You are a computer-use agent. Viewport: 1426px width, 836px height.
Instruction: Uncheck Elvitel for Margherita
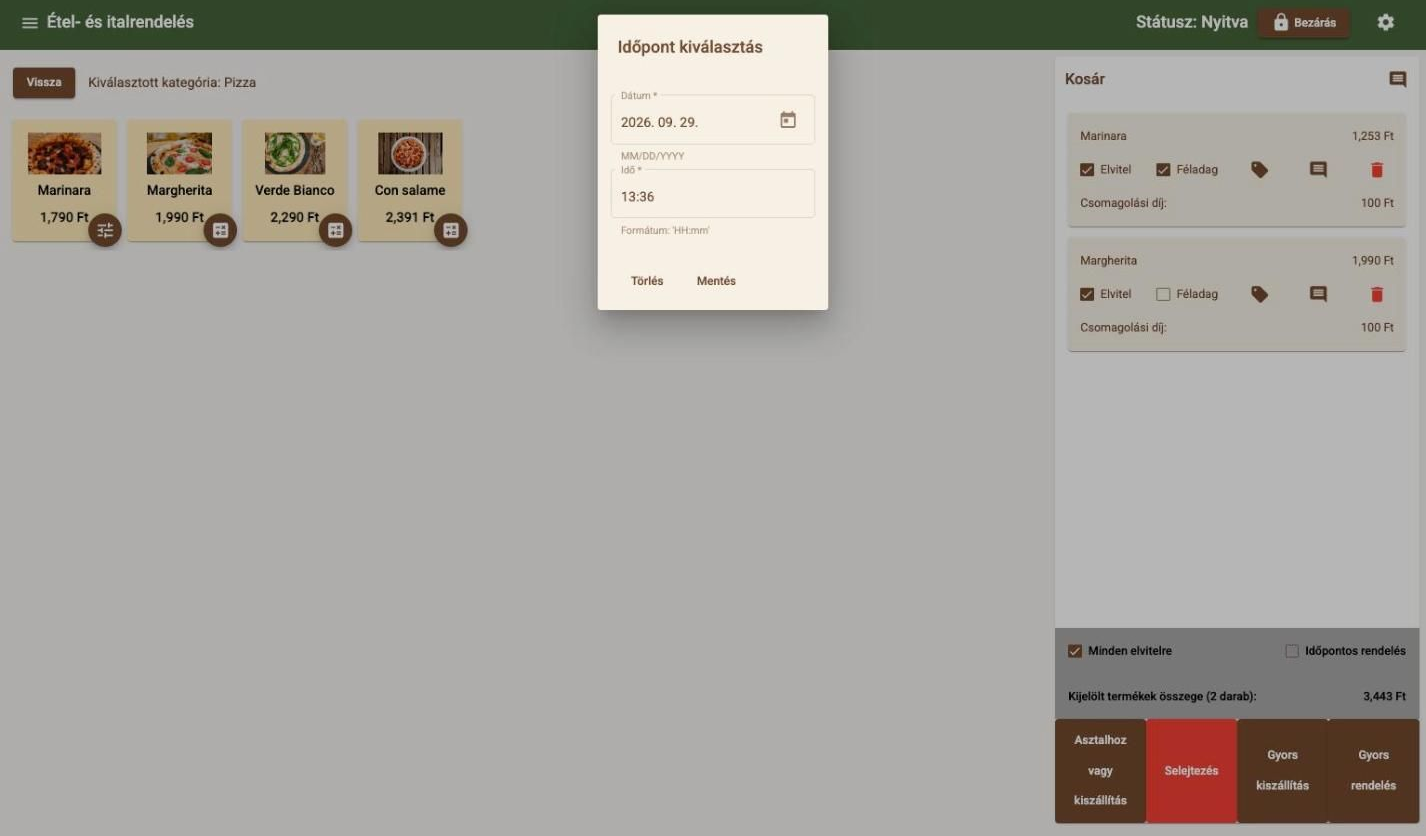[x=1087, y=294]
